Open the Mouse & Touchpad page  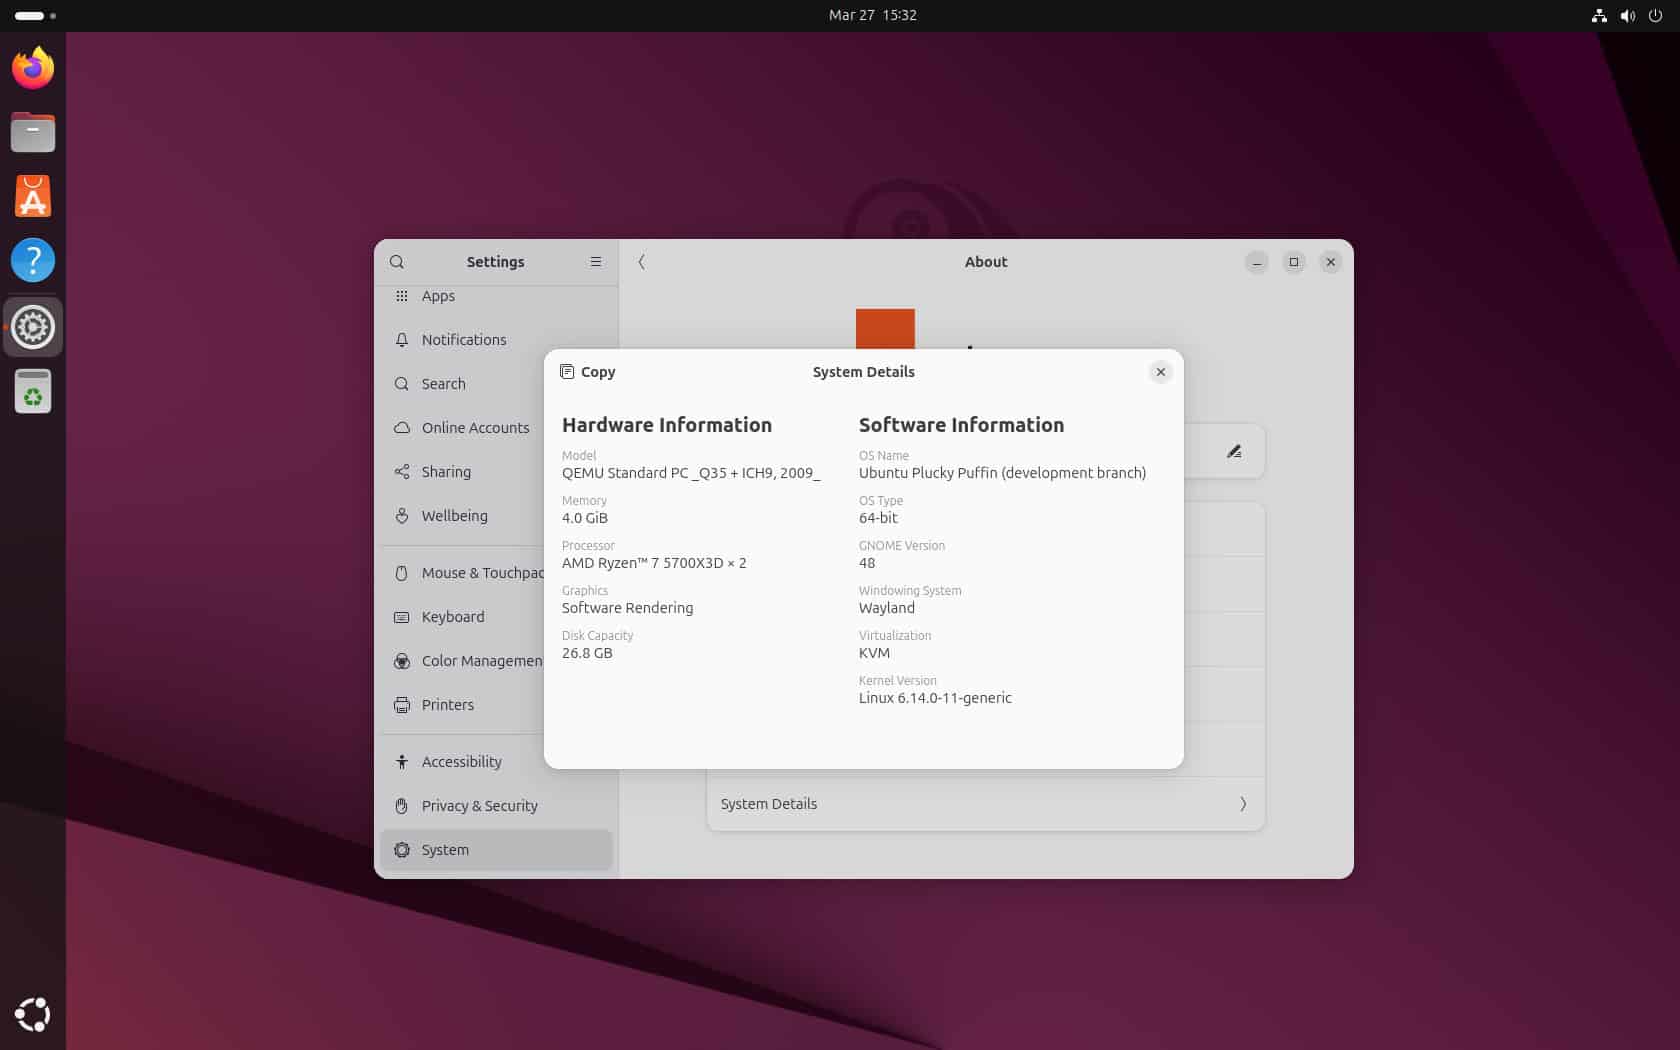click(x=402, y=572)
